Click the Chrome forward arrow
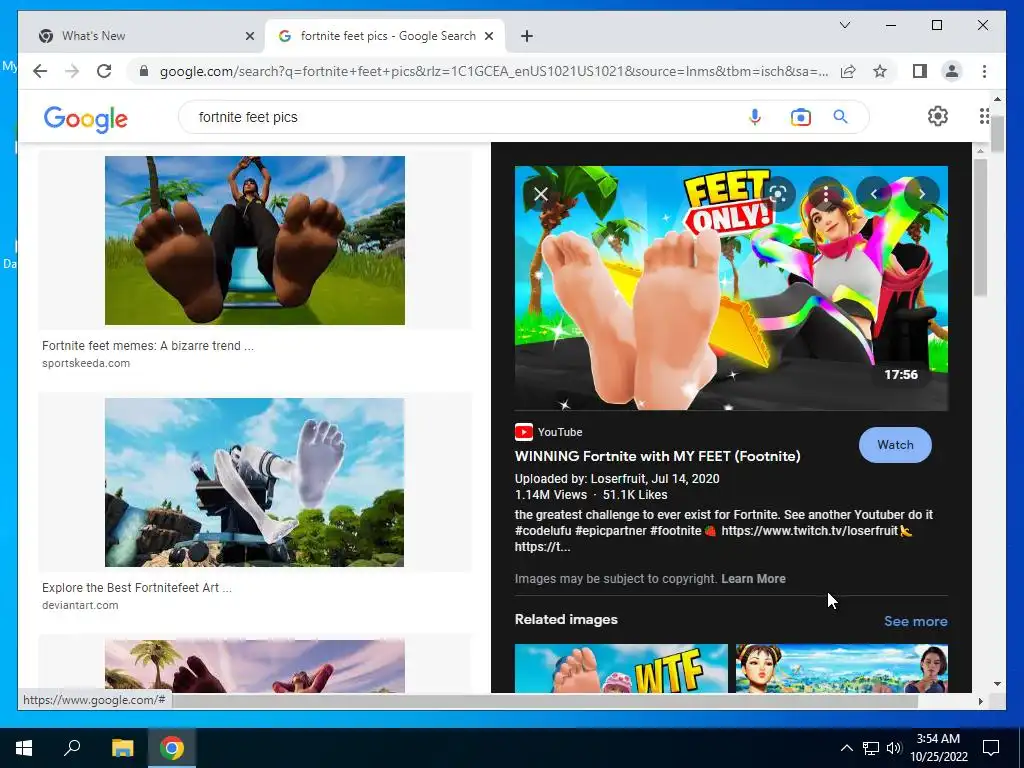 (72, 71)
